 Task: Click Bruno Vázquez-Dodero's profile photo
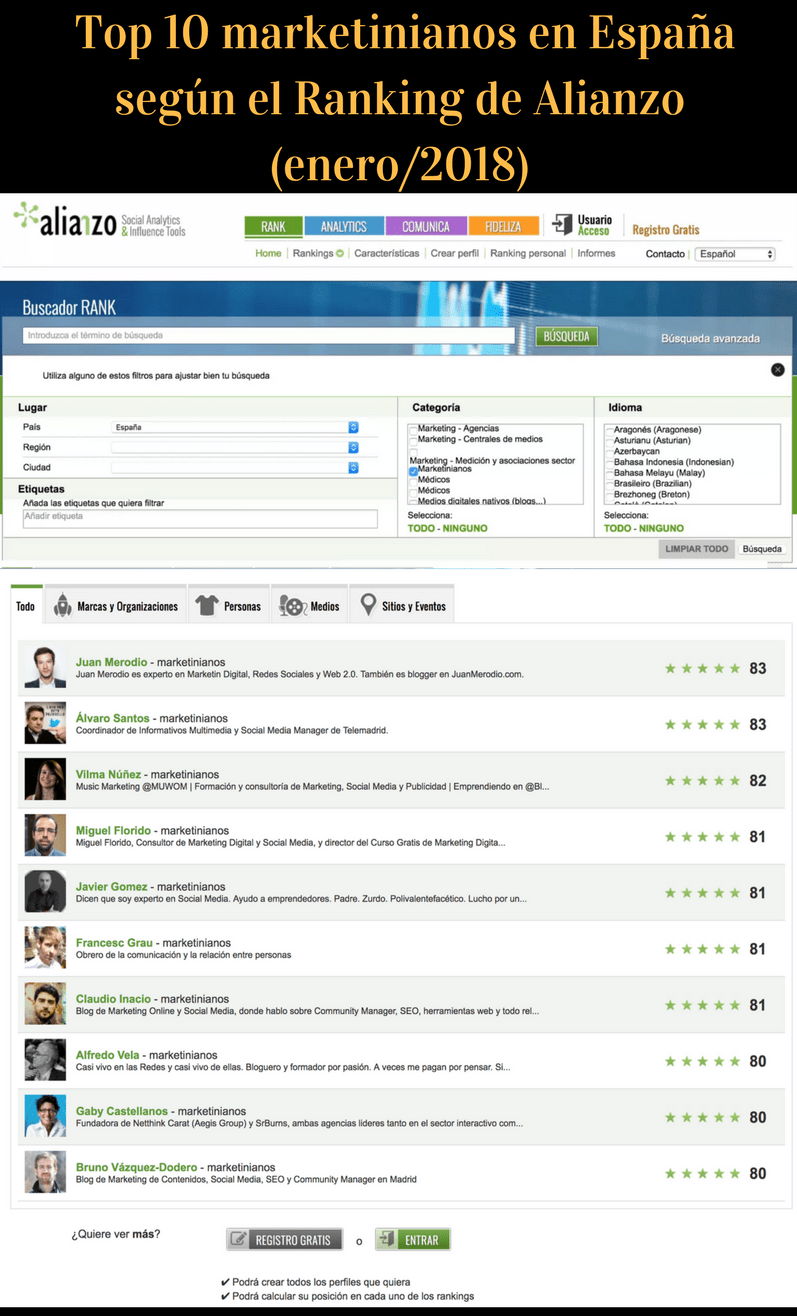[x=44, y=1172]
